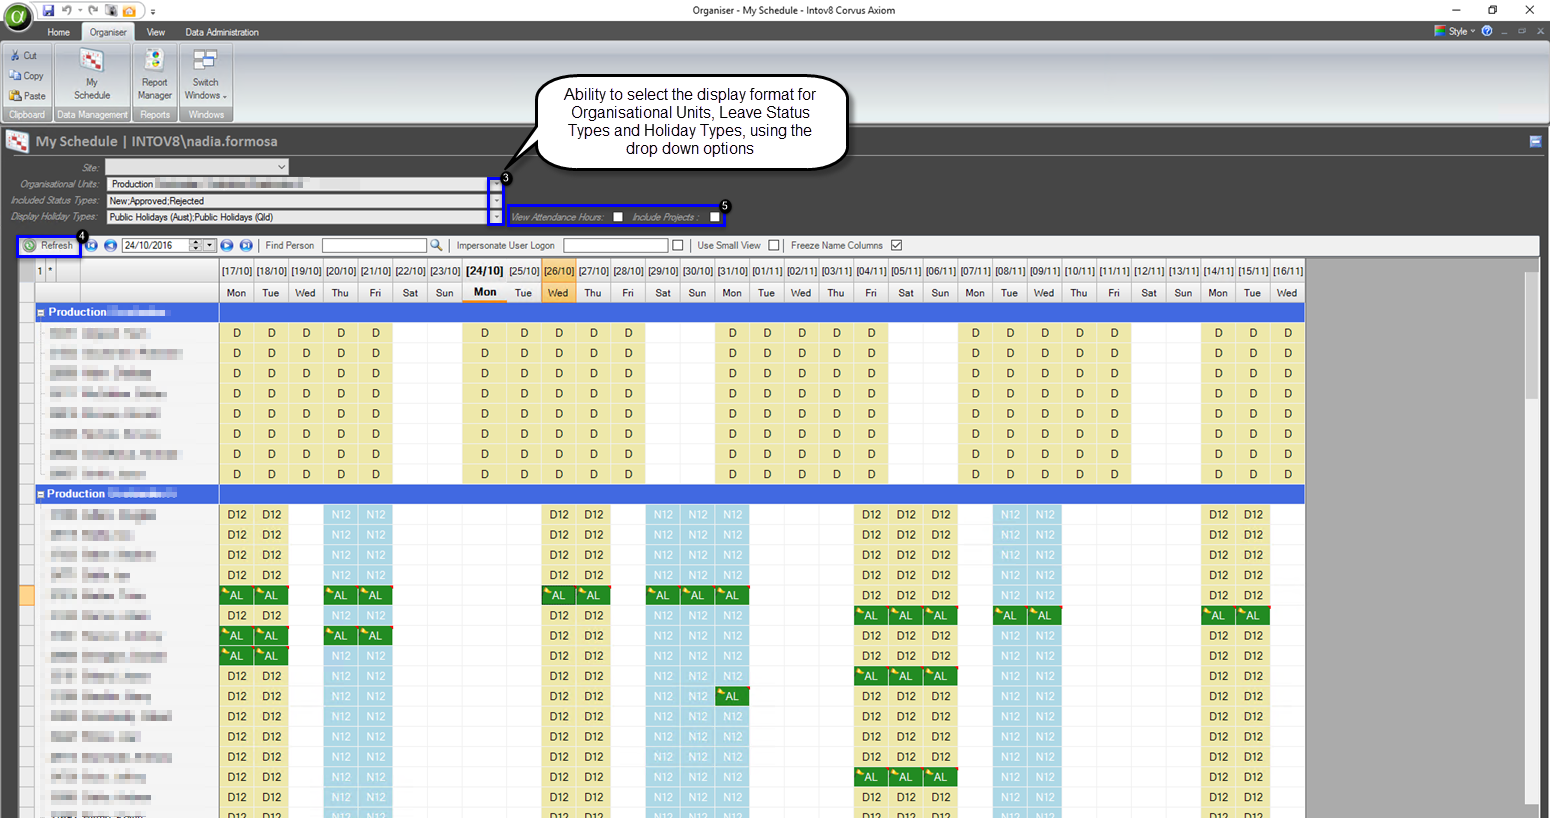1550x818 pixels.
Task: Collapse the second Production group
Action: click(41, 495)
